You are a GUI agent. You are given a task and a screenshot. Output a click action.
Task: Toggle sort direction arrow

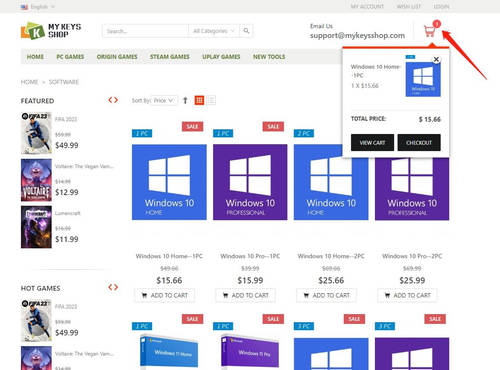point(185,100)
